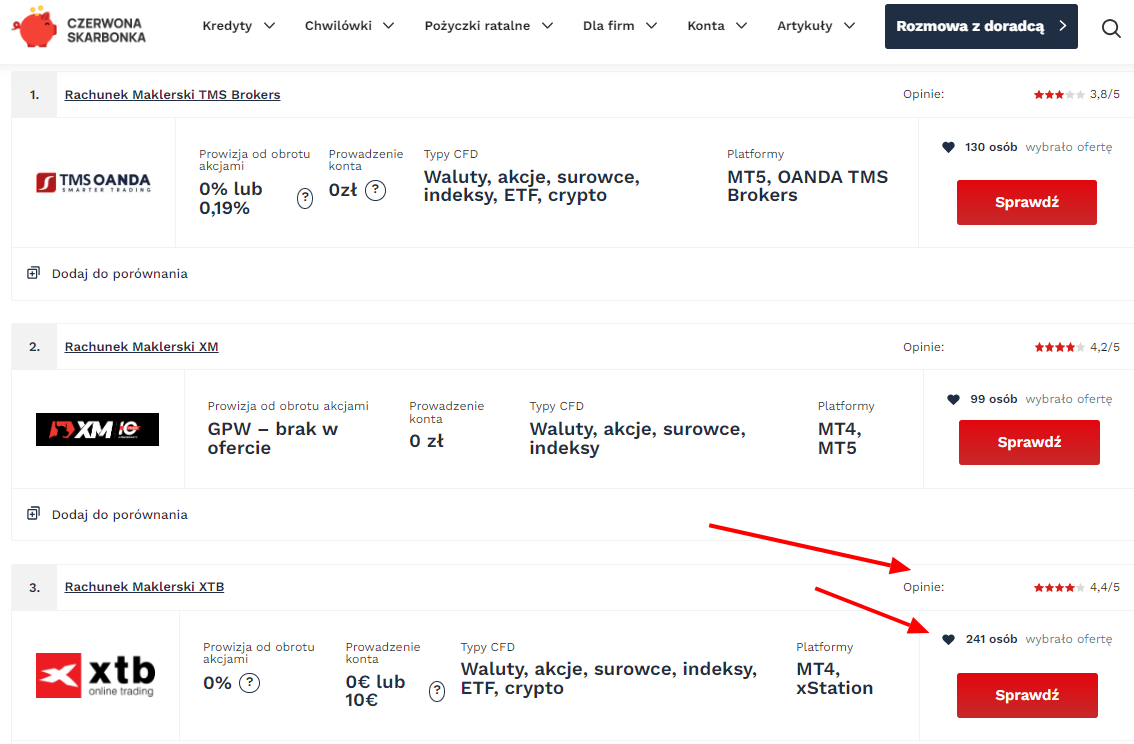Click Dodaj do porównania under XM
Image resolution: width=1134 pixels, height=744 pixels.
click(x=119, y=514)
